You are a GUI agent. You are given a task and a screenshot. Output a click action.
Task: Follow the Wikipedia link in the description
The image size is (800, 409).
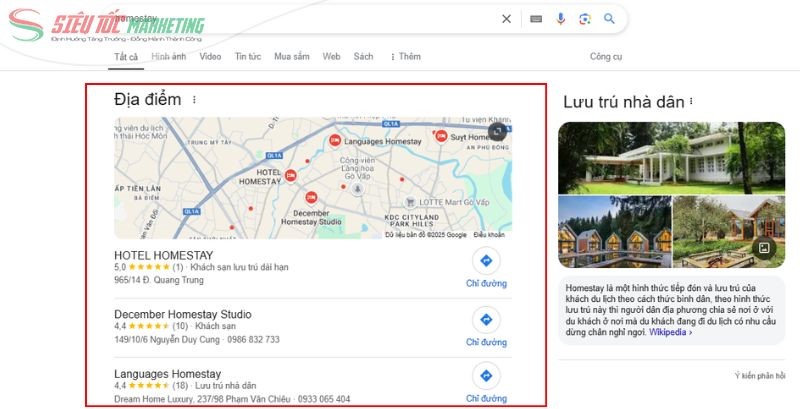(668, 332)
